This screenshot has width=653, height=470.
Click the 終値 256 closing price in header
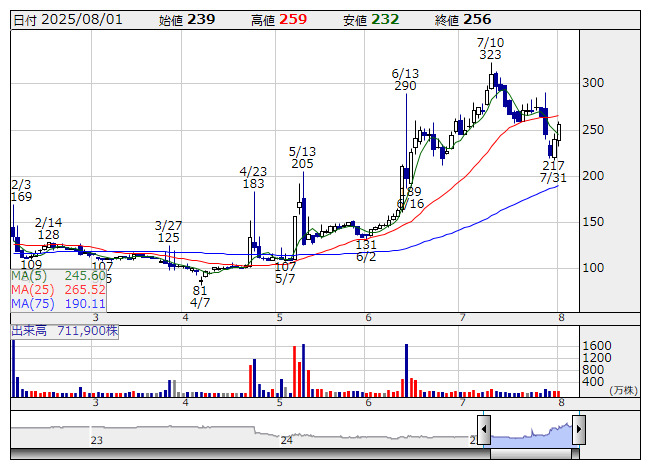coord(463,20)
